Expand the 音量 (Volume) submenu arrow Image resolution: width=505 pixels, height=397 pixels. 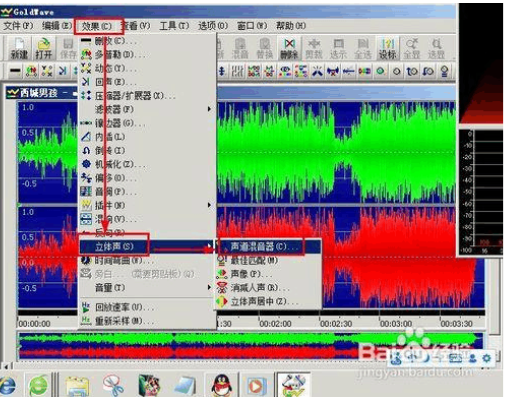point(209,287)
